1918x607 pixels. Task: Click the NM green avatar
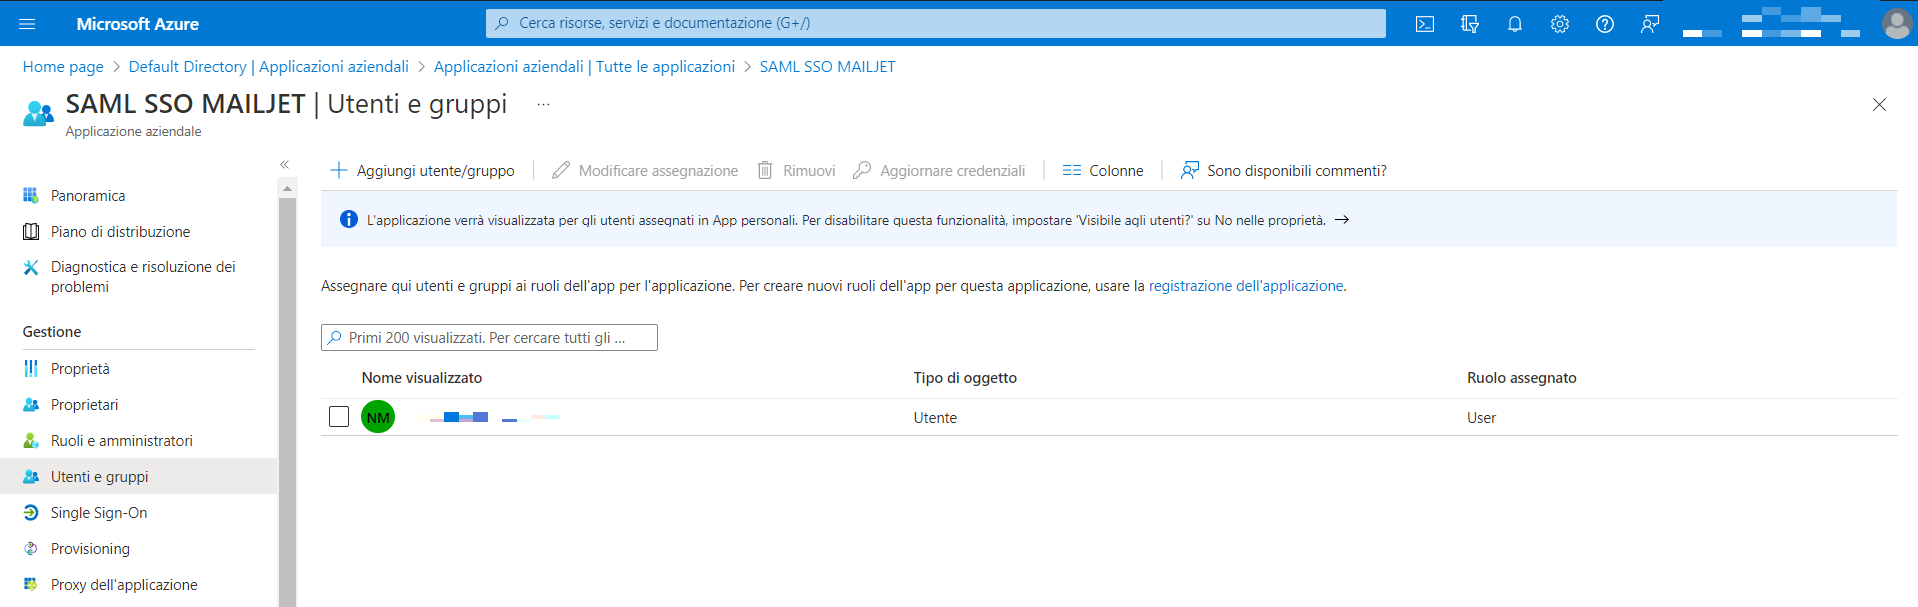pyautogui.click(x=378, y=417)
